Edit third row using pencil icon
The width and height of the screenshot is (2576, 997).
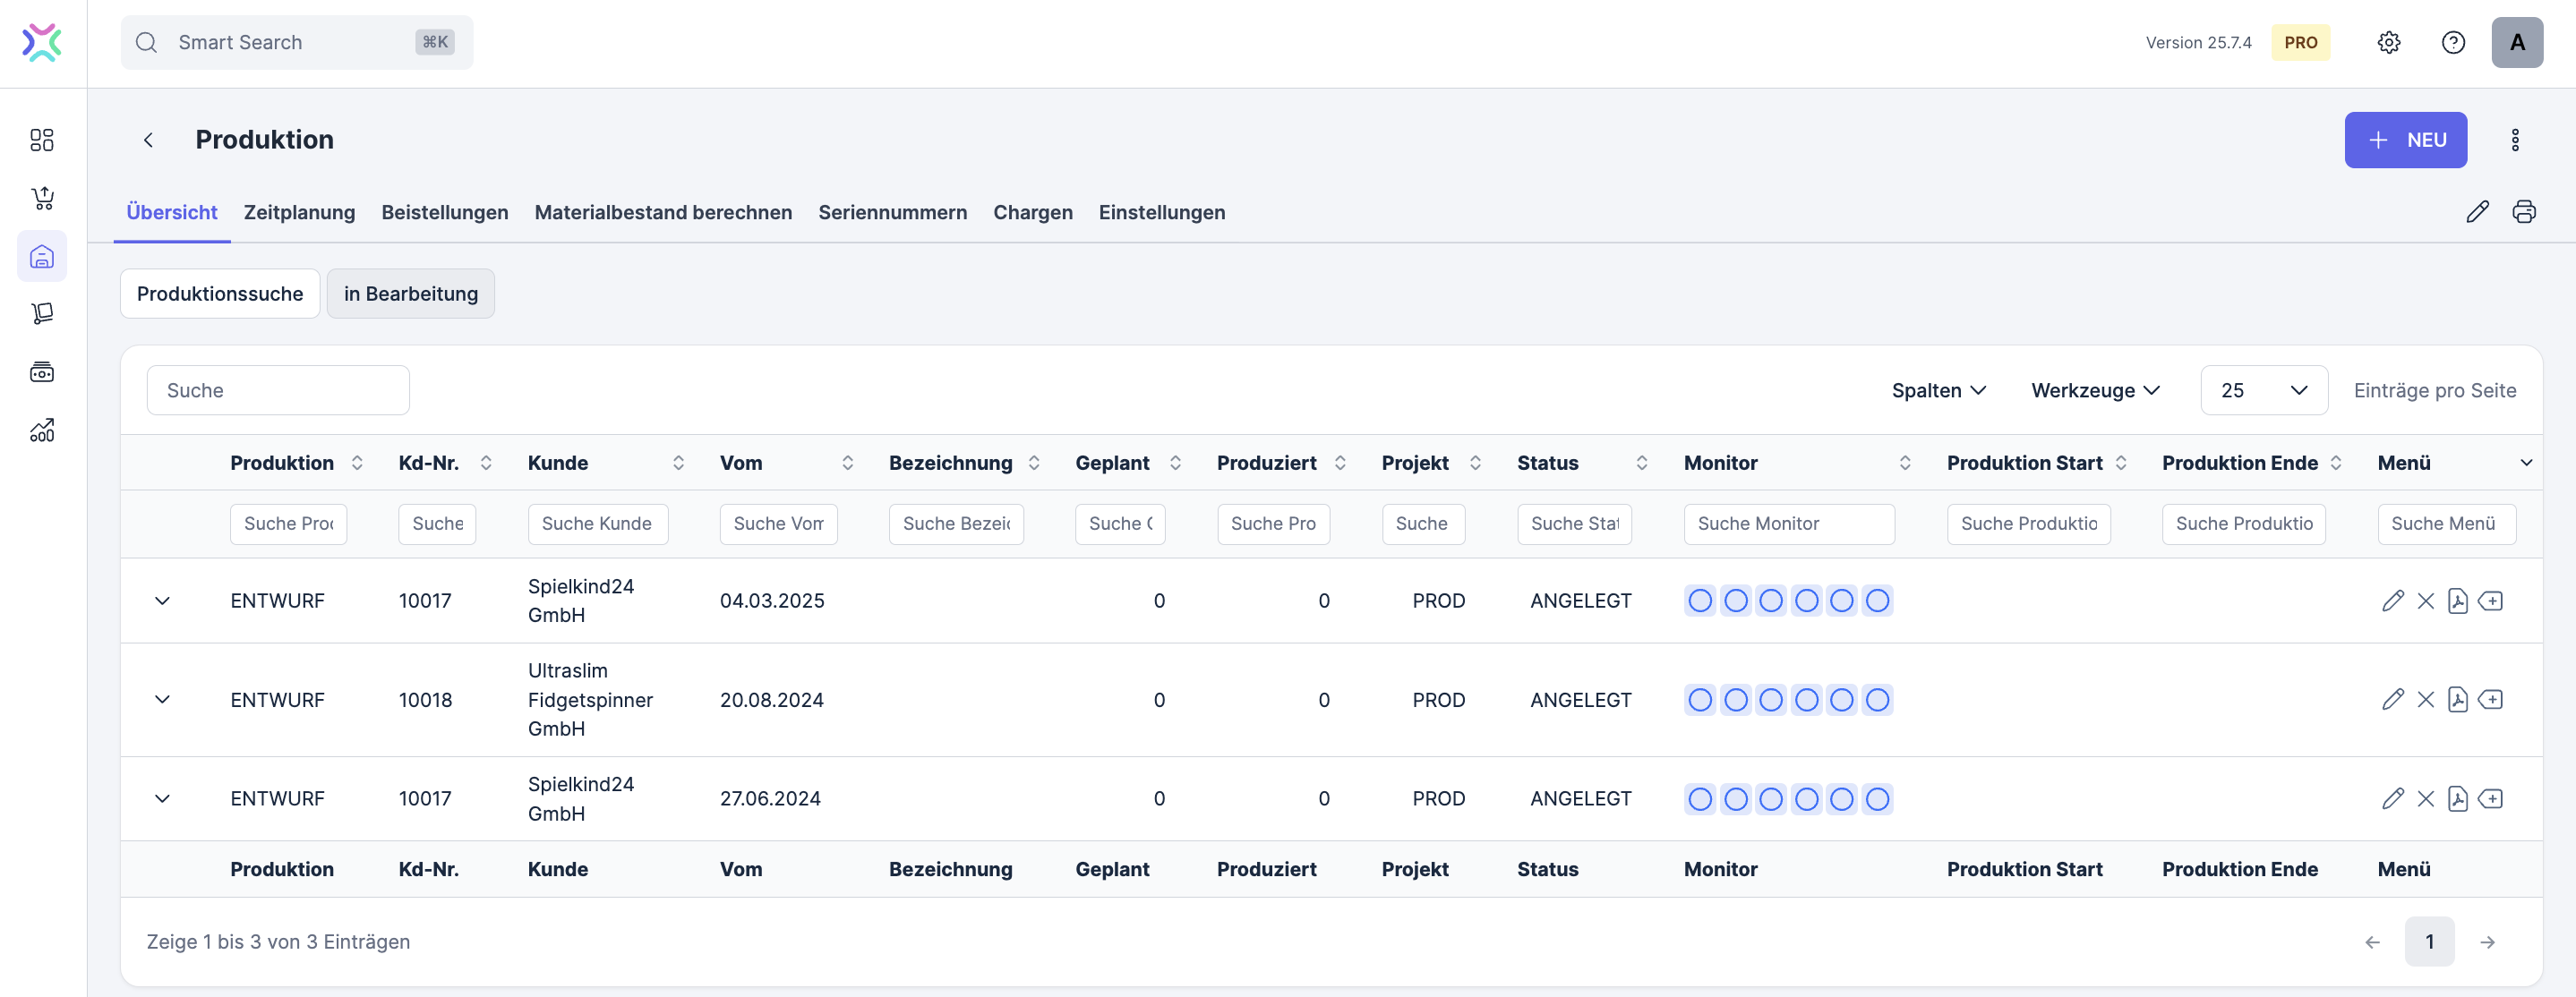[x=2392, y=799]
